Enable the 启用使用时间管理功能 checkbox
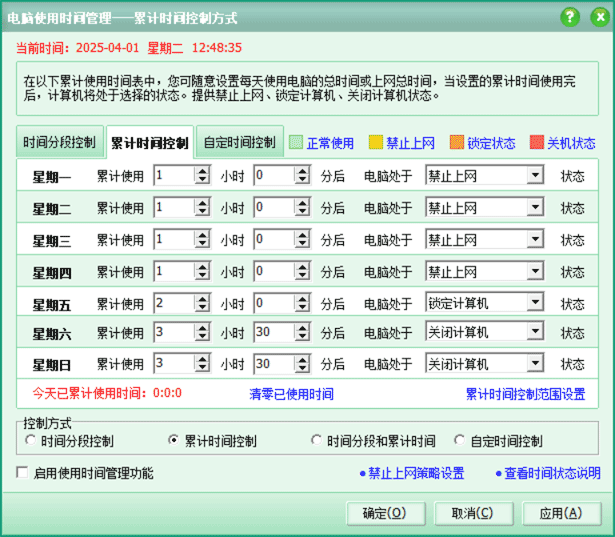Screen dimensions: 615x537 click(x=22, y=473)
